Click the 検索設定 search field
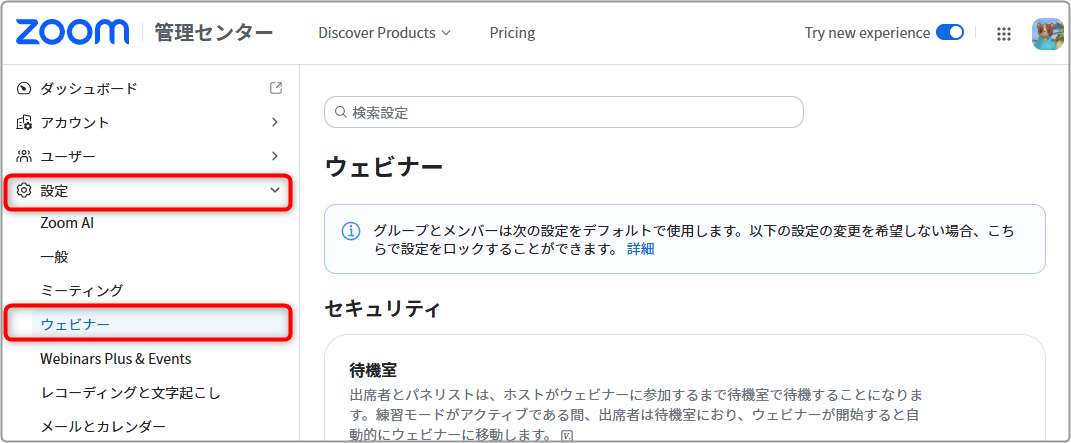Viewport: 1071px width, 443px height. [564, 112]
